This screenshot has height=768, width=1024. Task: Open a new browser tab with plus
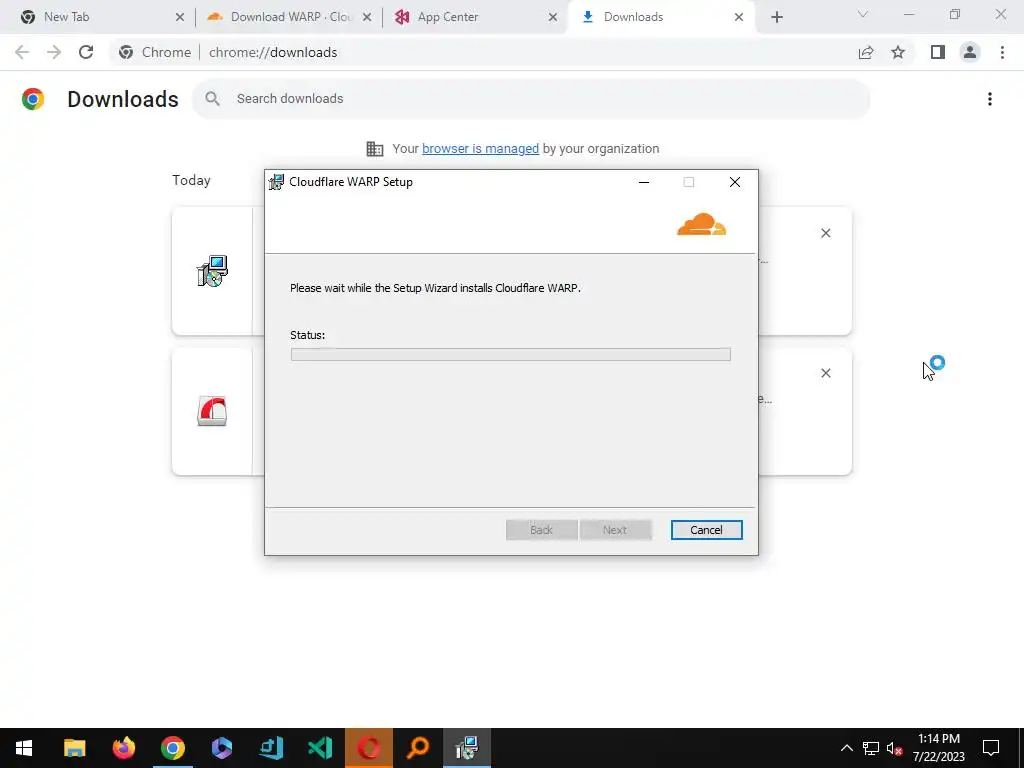(776, 18)
